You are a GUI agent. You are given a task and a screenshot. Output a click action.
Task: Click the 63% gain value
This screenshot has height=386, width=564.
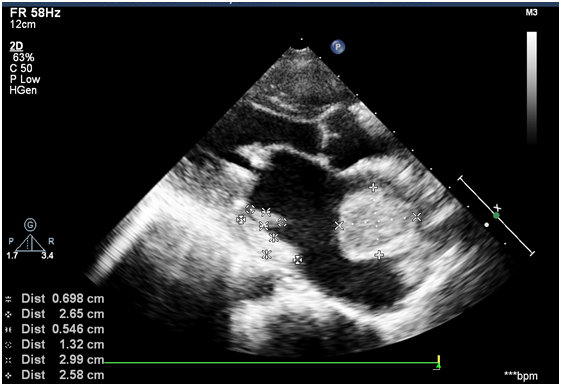pyautogui.click(x=23, y=57)
